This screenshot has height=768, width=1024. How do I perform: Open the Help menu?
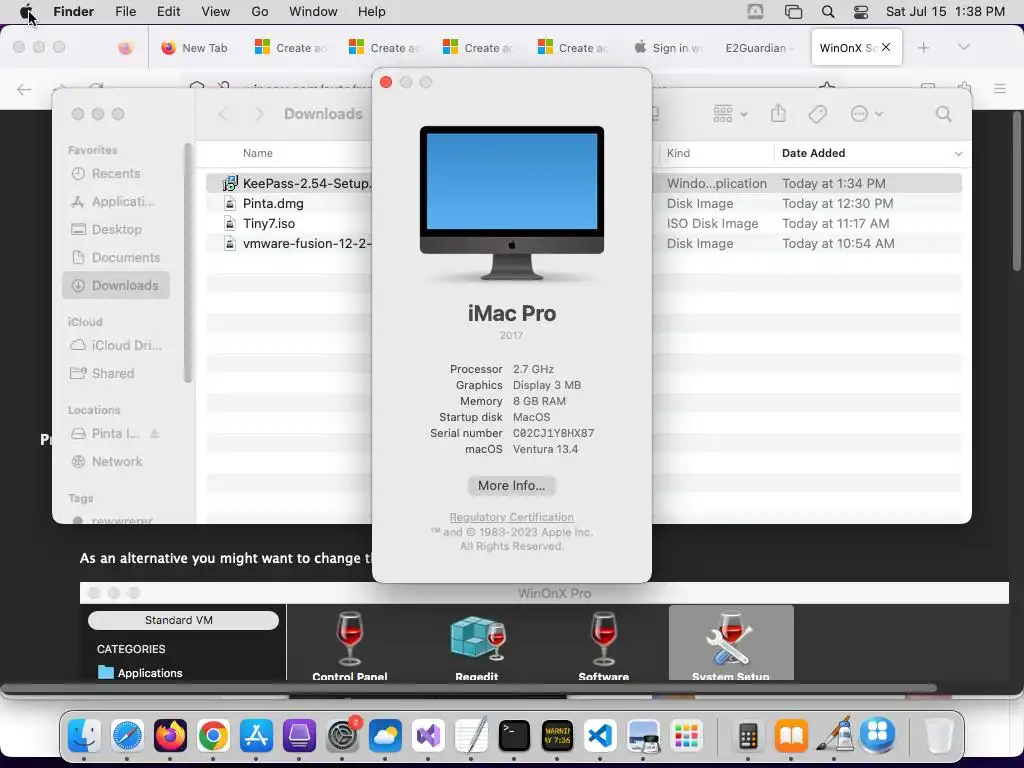[x=372, y=11]
